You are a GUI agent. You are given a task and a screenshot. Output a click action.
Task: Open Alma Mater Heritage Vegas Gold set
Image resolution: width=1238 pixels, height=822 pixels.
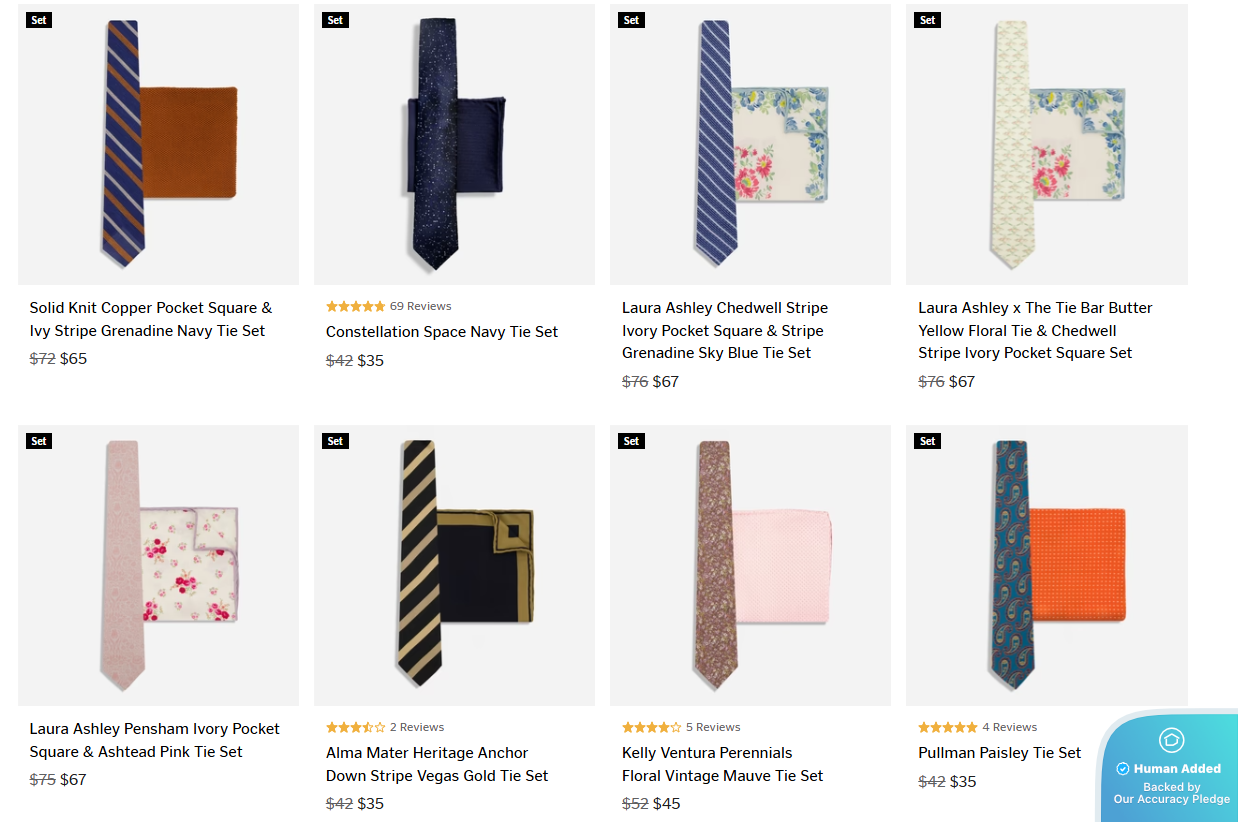click(437, 764)
